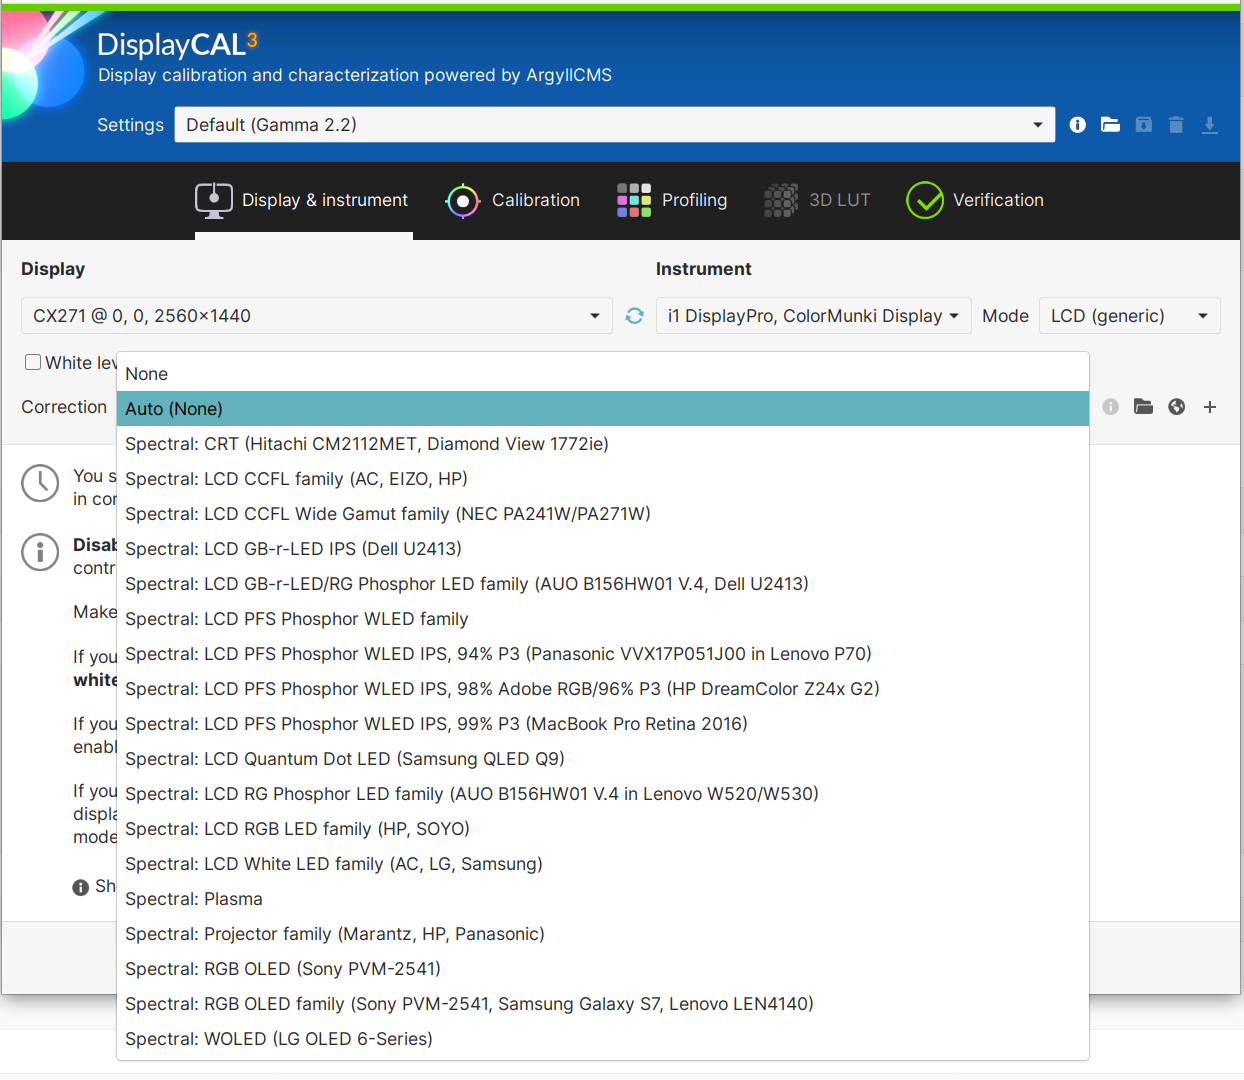Choose Spectral: Plasma correction option
Image resolution: width=1244 pixels, height=1080 pixels.
(x=194, y=899)
